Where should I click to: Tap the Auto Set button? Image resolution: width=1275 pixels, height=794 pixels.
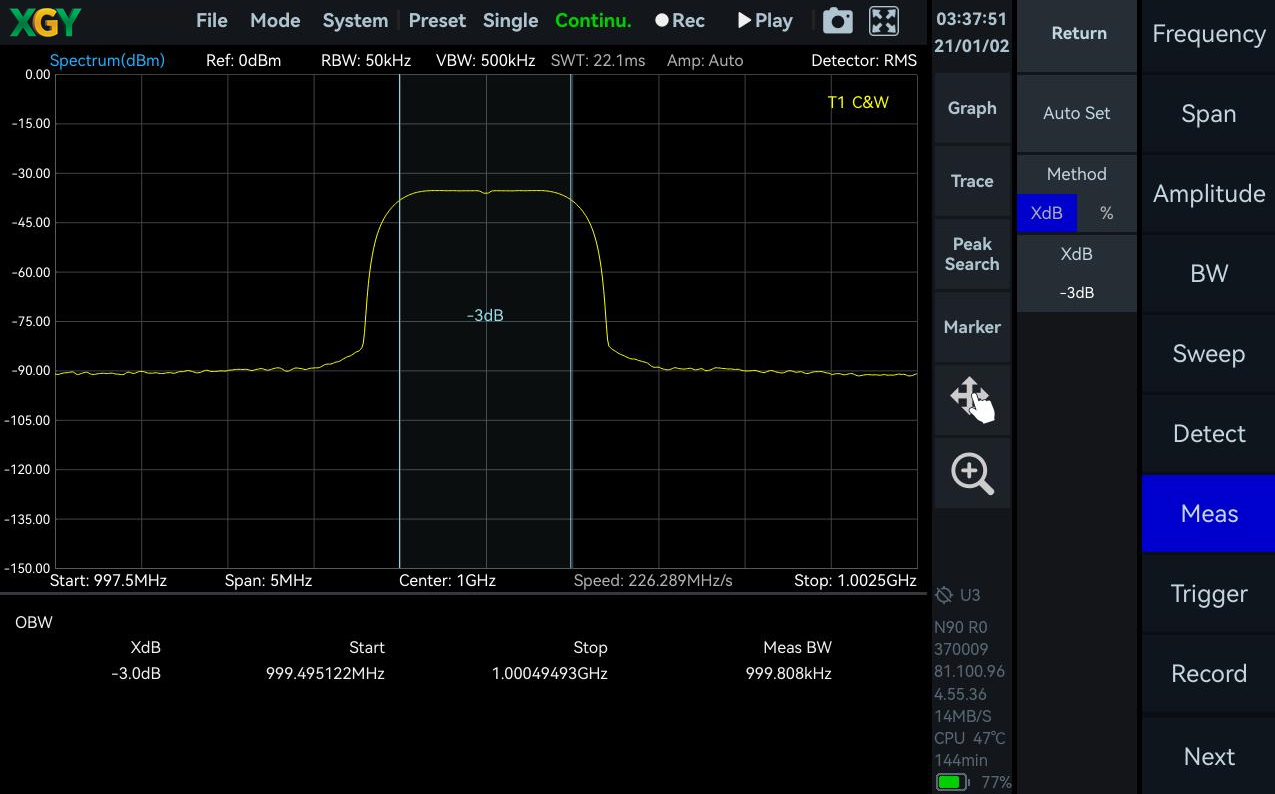click(1077, 113)
